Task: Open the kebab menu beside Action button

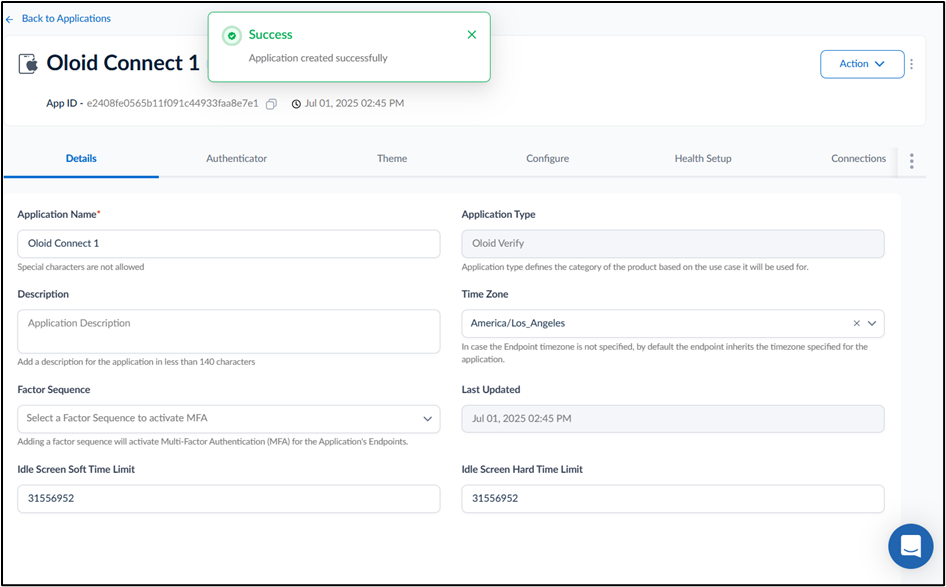Action: pyautogui.click(x=912, y=64)
